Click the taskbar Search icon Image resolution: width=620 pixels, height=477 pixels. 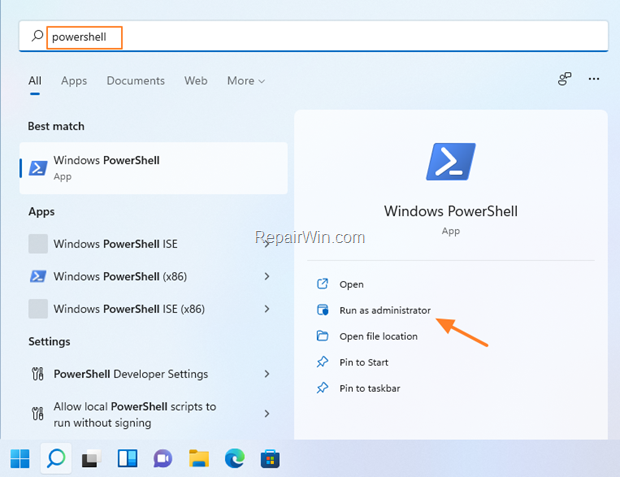click(56, 459)
